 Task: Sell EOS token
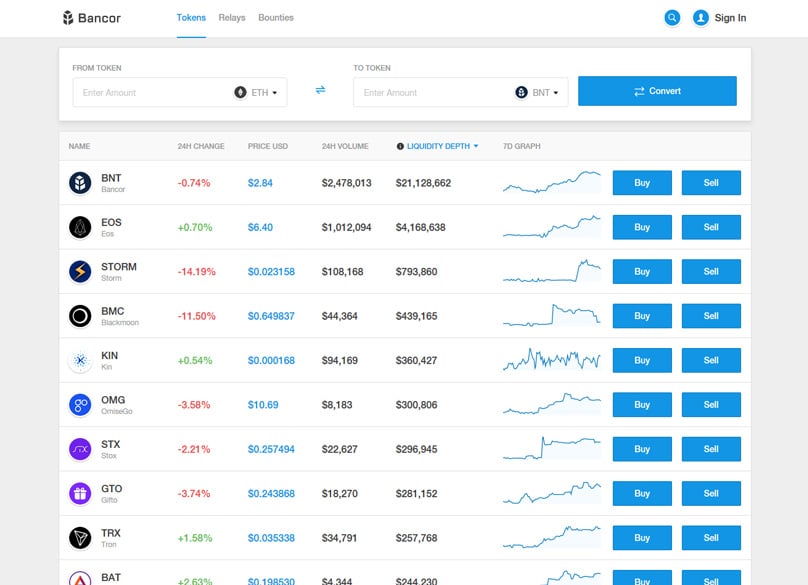tap(711, 227)
